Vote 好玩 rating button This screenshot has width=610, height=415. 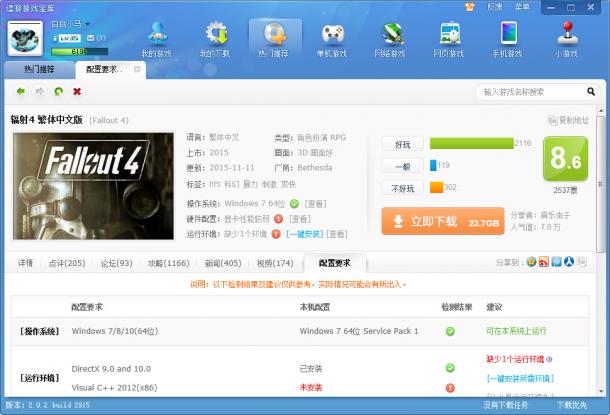(x=403, y=144)
